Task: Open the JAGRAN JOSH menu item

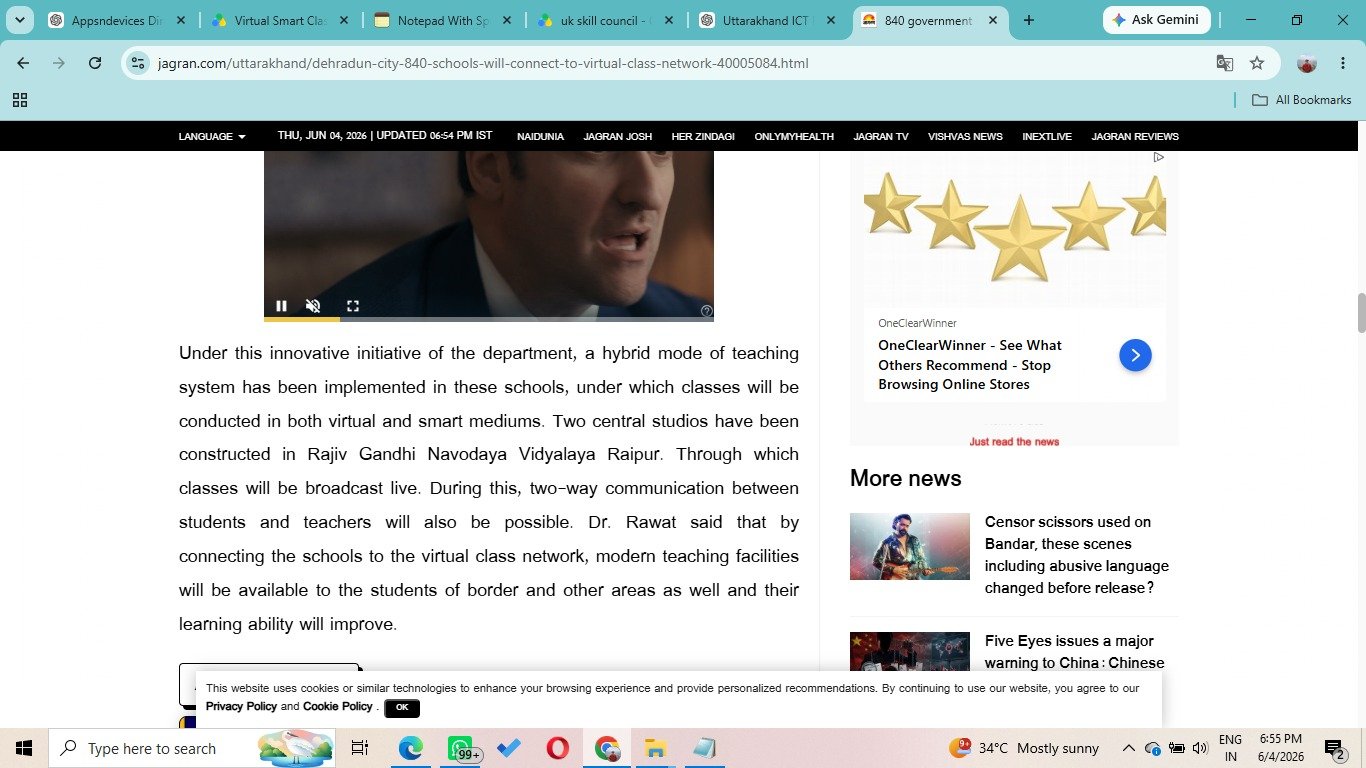Action: (x=618, y=137)
